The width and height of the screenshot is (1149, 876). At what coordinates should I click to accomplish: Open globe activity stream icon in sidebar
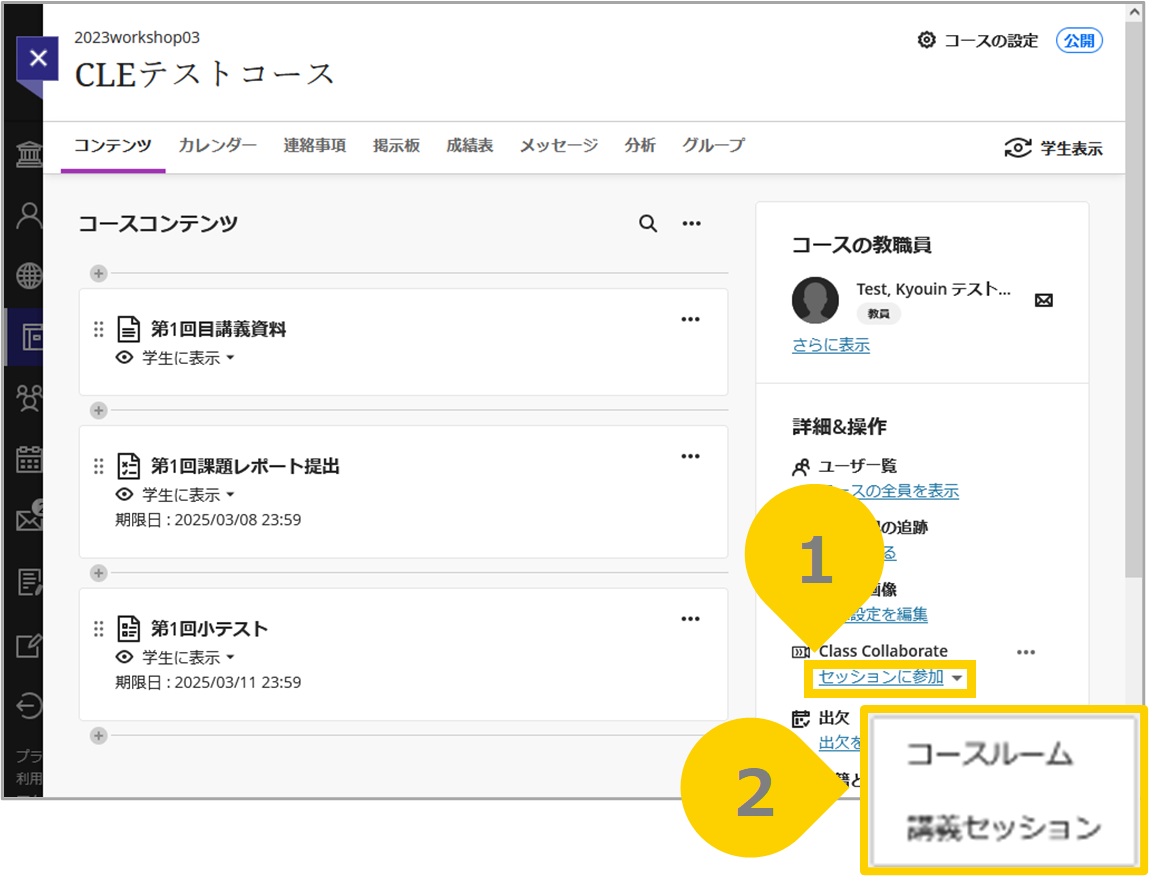click(29, 276)
